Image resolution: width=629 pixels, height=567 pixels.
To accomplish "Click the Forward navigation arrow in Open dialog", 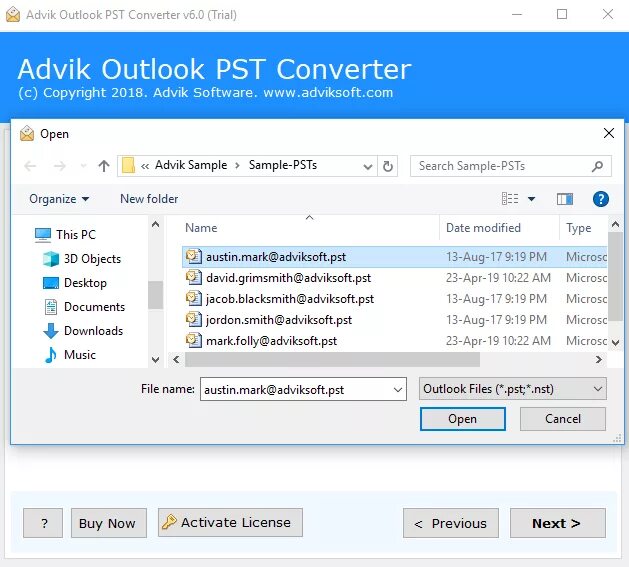I will coord(60,166).
